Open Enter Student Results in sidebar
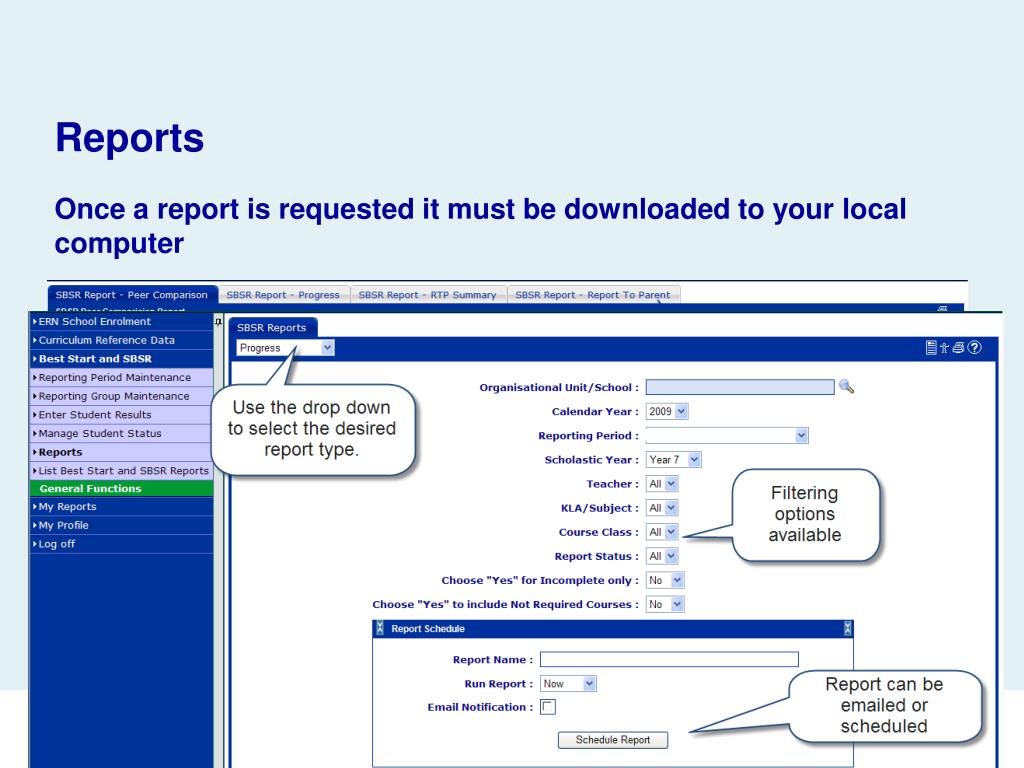Viewport: 1024px width, 768px height. pos(105,415)
